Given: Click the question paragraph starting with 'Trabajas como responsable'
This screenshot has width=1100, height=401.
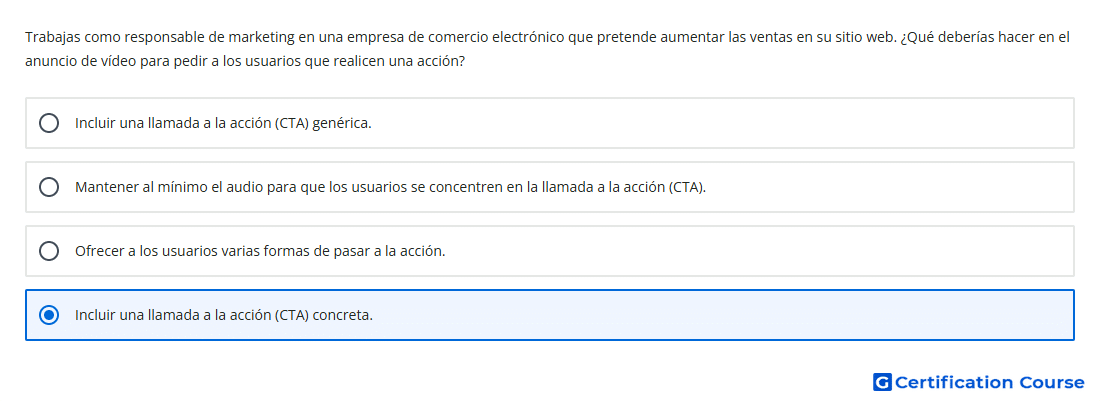Looking at the screenshot, I should (547, 49).
